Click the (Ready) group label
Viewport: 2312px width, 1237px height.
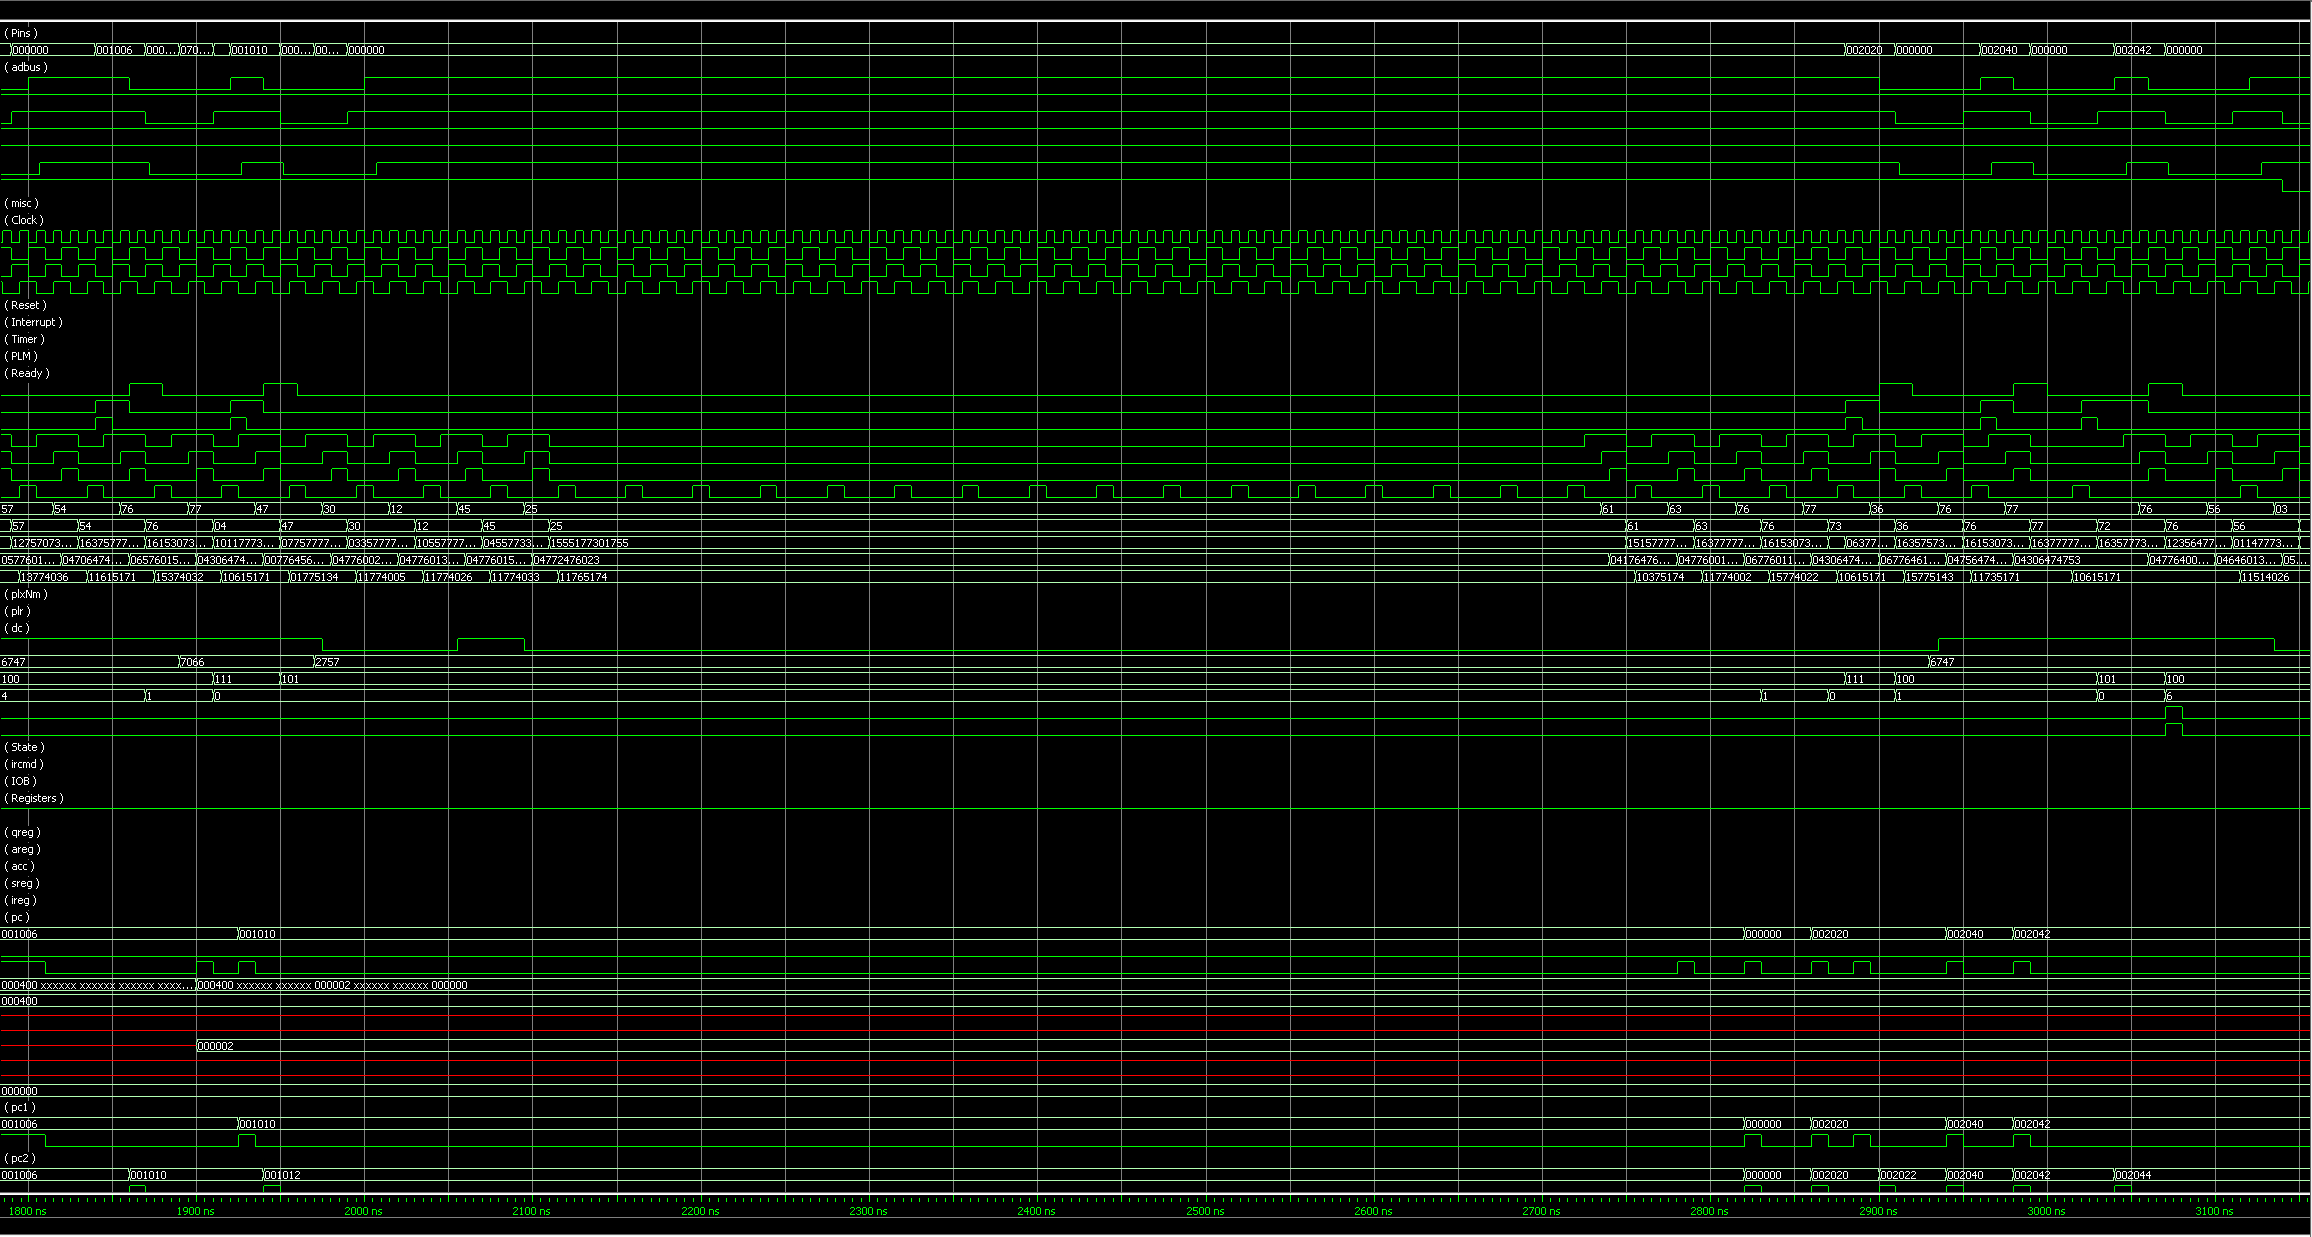tap(27, 373)
